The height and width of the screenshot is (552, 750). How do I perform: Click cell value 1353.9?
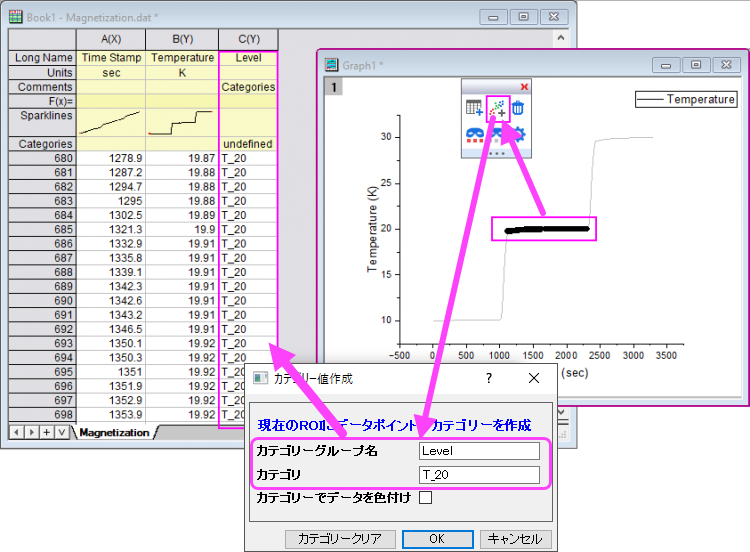[111, 415]
